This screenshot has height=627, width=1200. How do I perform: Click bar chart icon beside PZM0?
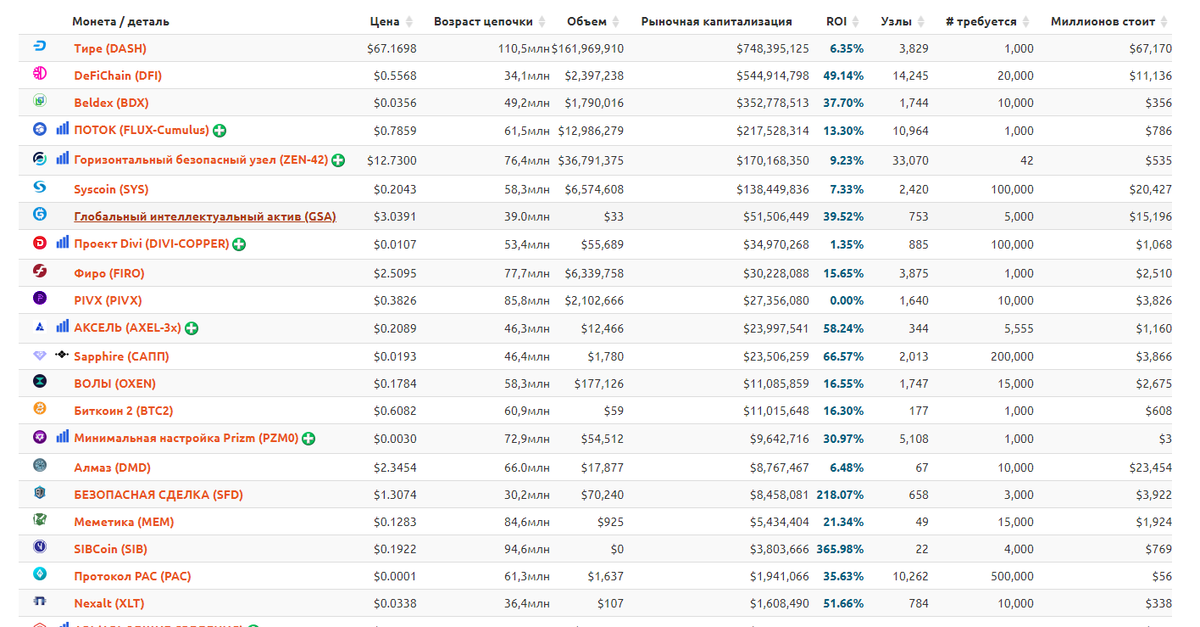pos(63,437)
